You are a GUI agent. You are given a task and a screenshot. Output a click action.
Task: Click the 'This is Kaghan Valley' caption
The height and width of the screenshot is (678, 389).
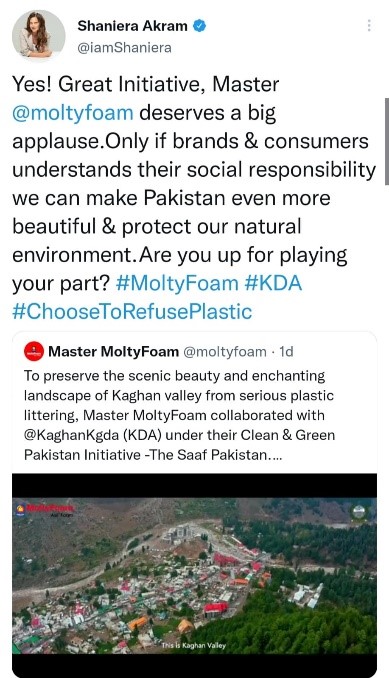pos(194,645)
